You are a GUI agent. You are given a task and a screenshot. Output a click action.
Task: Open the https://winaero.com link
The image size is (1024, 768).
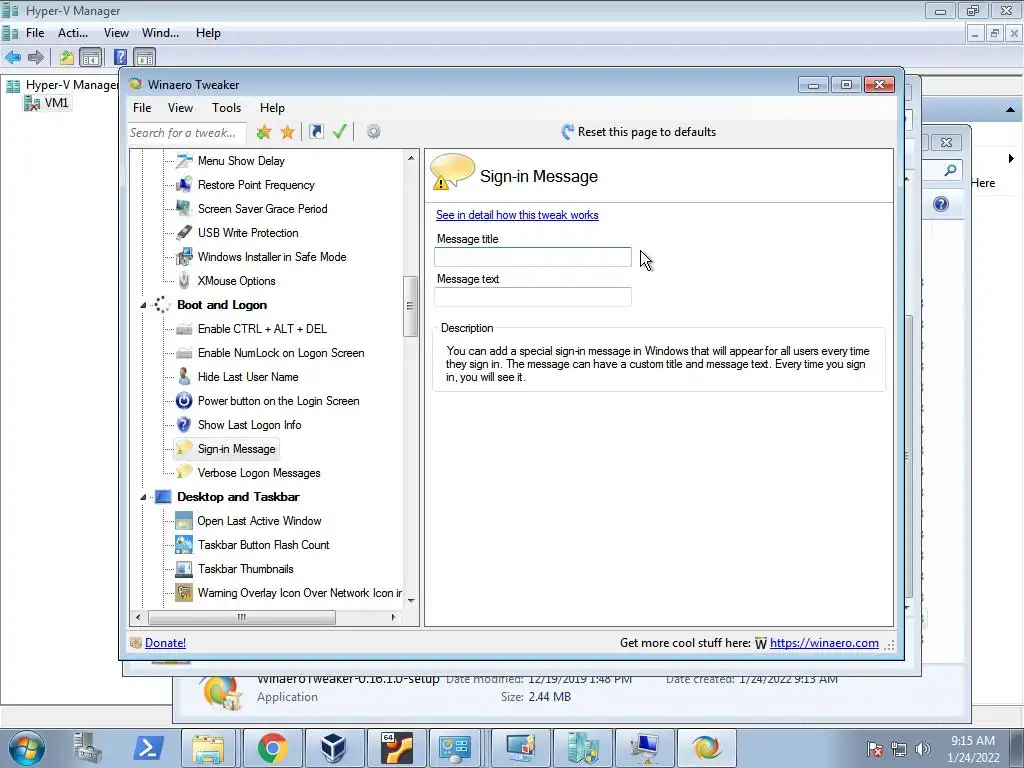tap(824, 643)
